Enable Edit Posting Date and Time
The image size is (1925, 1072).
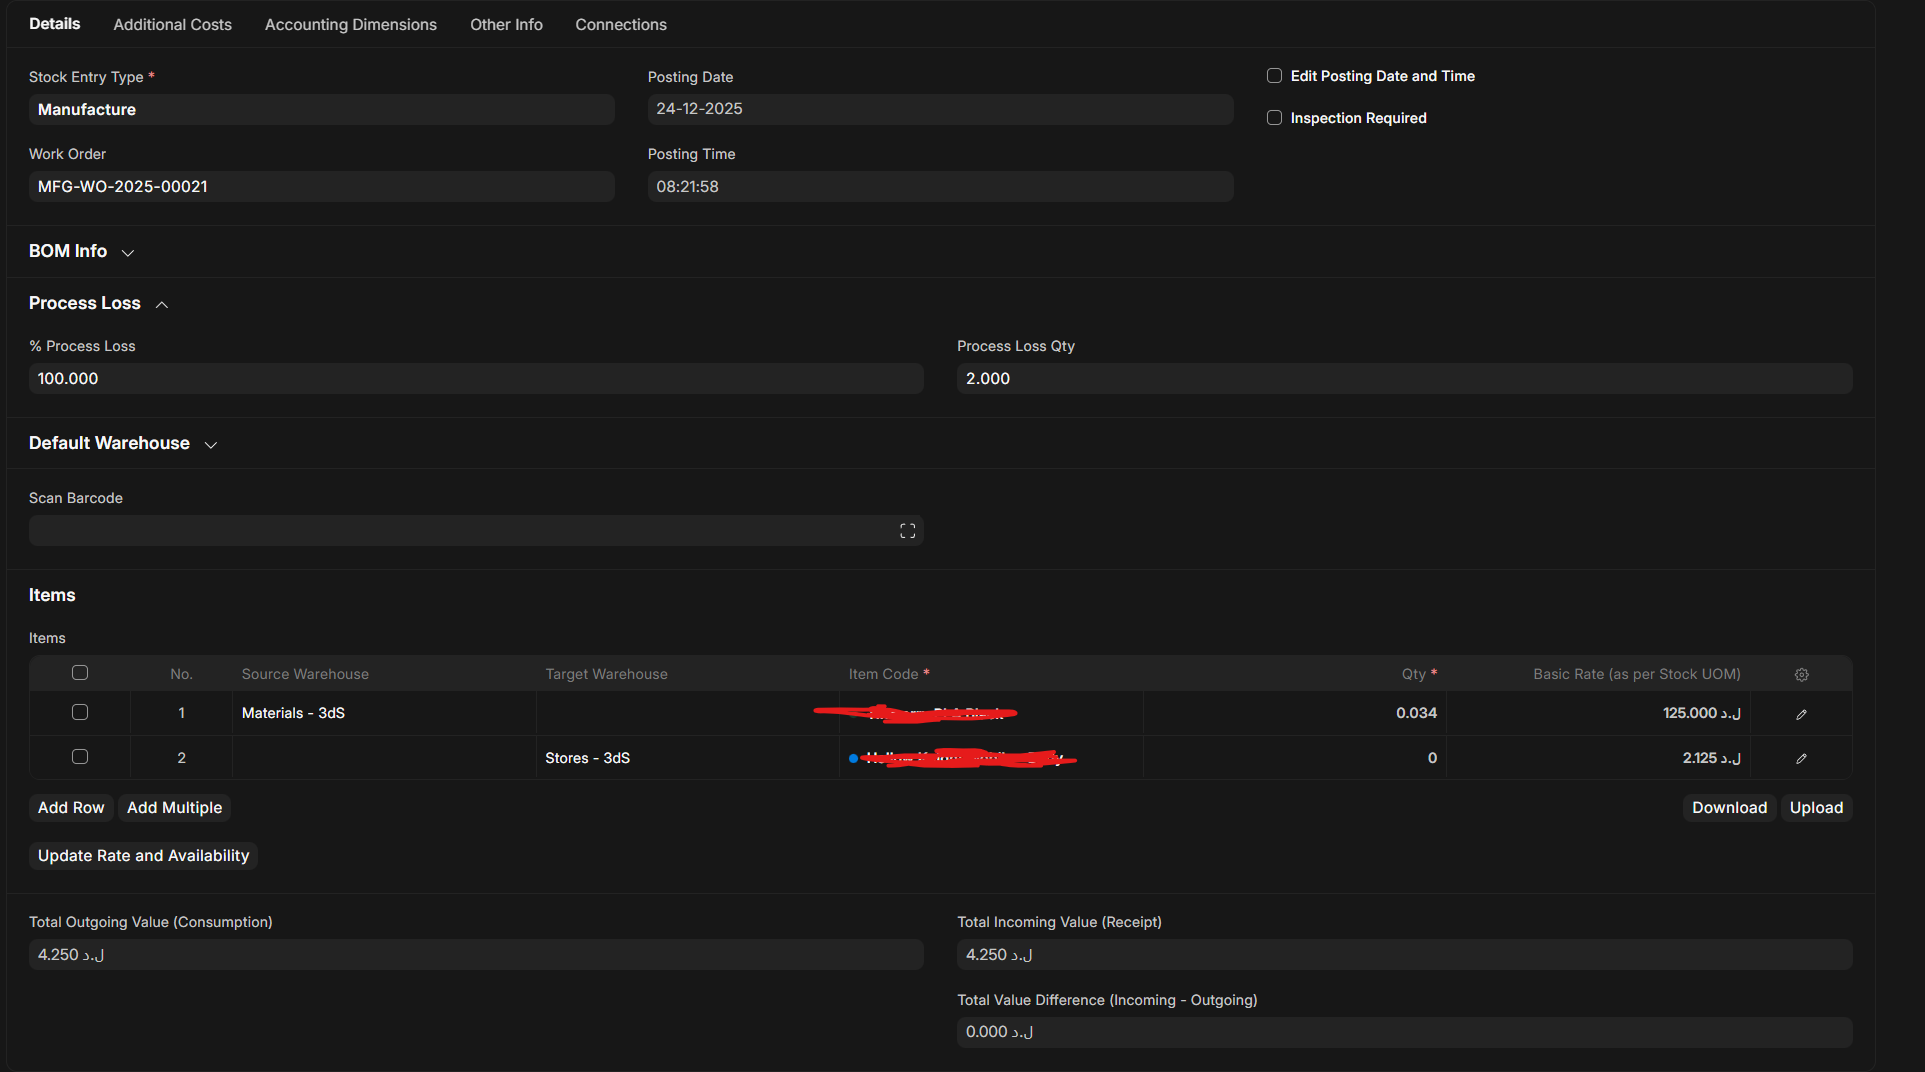point(1274,76)
